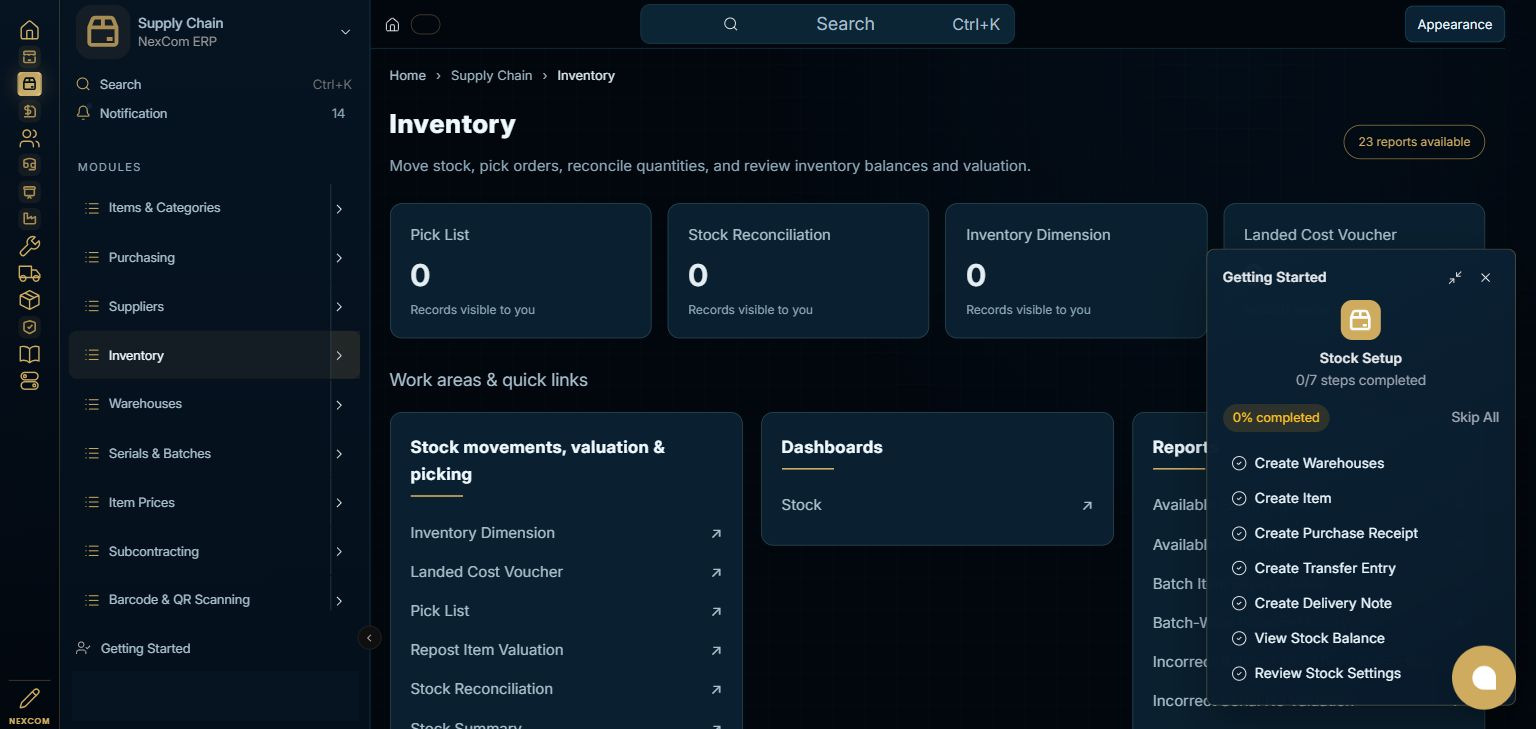
Task: Click the home icon in the top bar
Action: point(393,25)
